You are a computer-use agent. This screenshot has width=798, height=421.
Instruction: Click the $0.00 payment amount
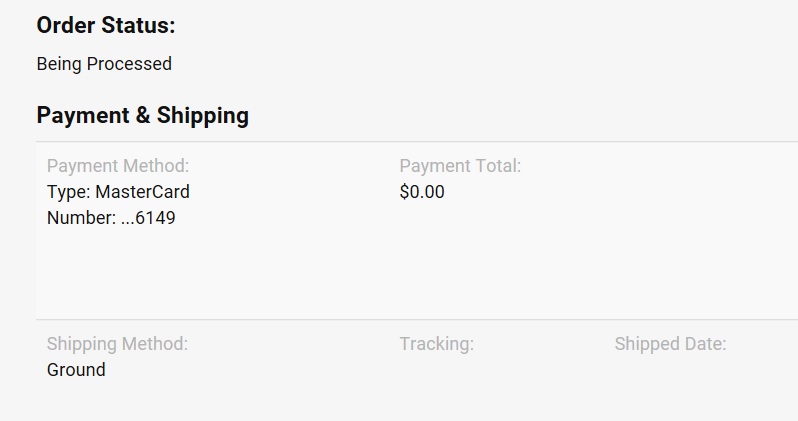422,192
